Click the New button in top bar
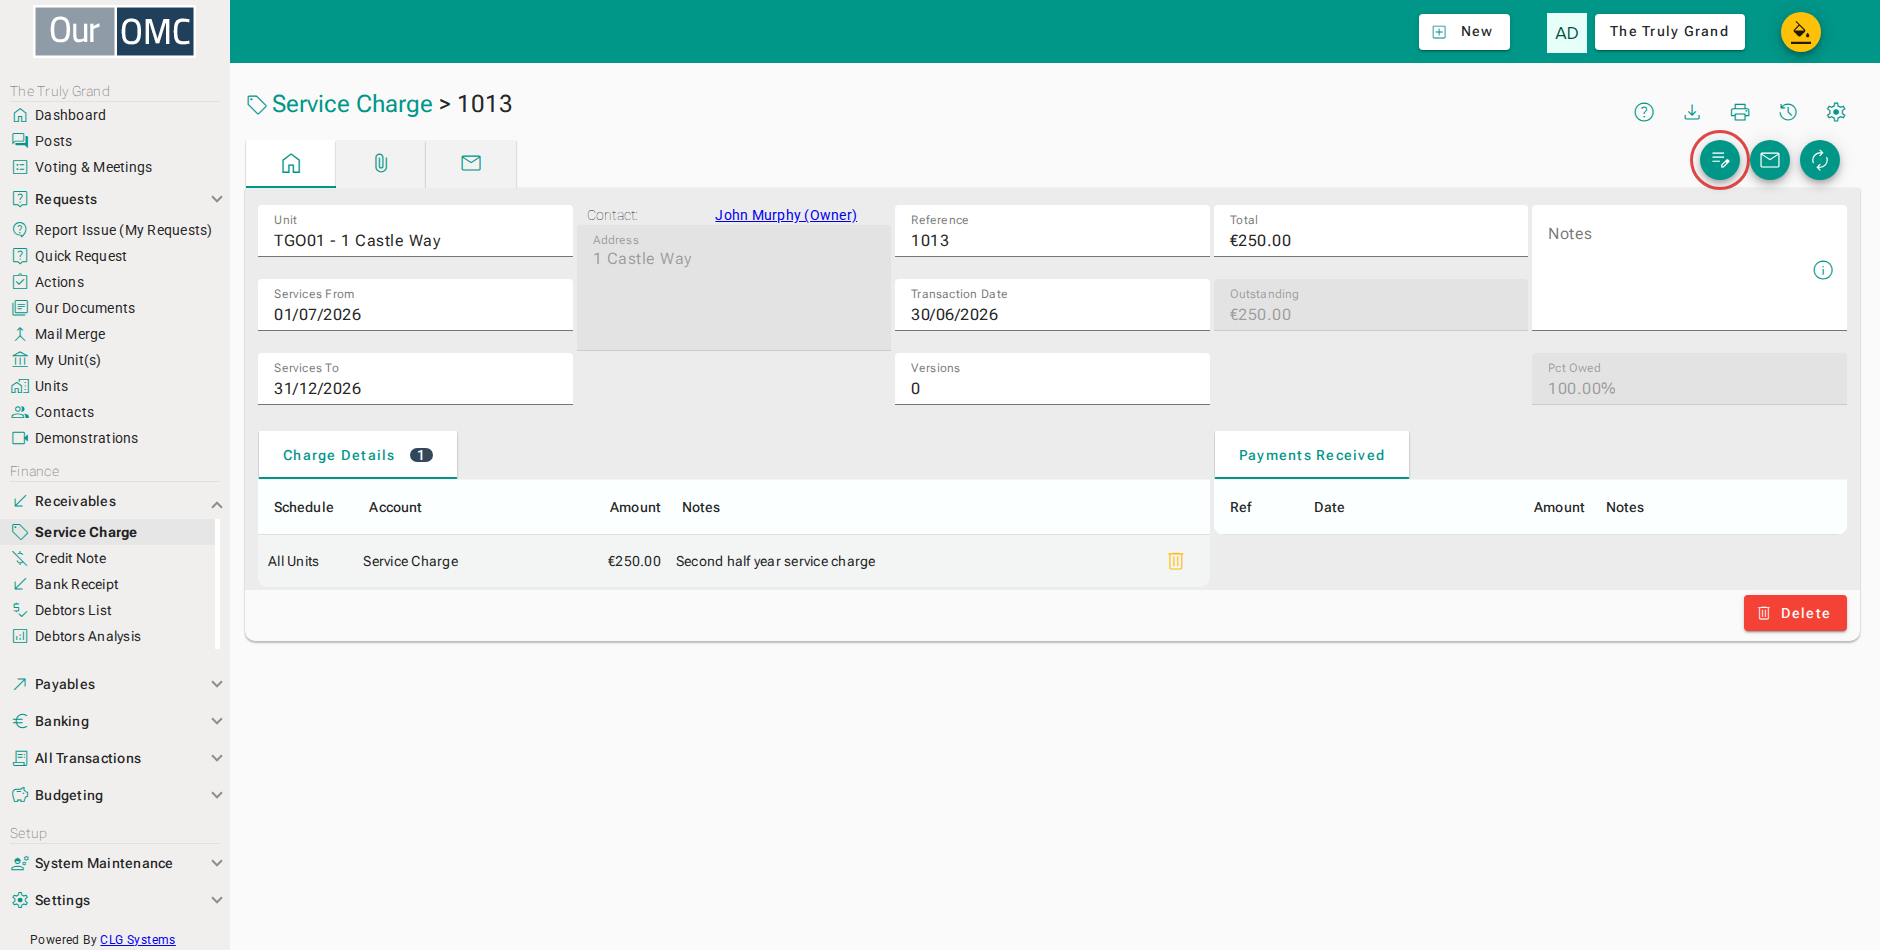 (x=1464, y=32)
